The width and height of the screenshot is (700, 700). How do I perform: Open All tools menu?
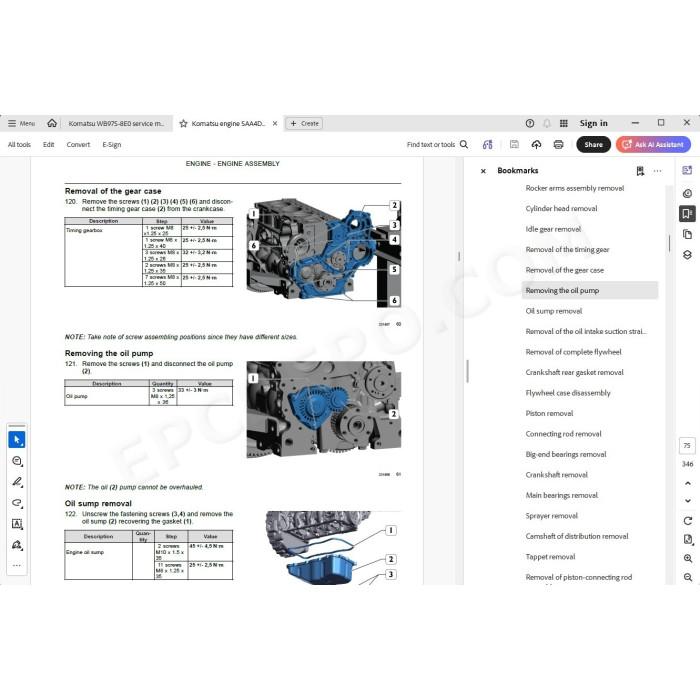click(19, 145)
